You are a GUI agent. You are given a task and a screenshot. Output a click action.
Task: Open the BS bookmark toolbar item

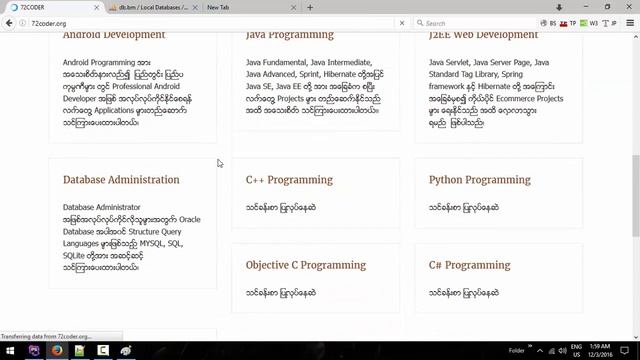click(548, 23)
